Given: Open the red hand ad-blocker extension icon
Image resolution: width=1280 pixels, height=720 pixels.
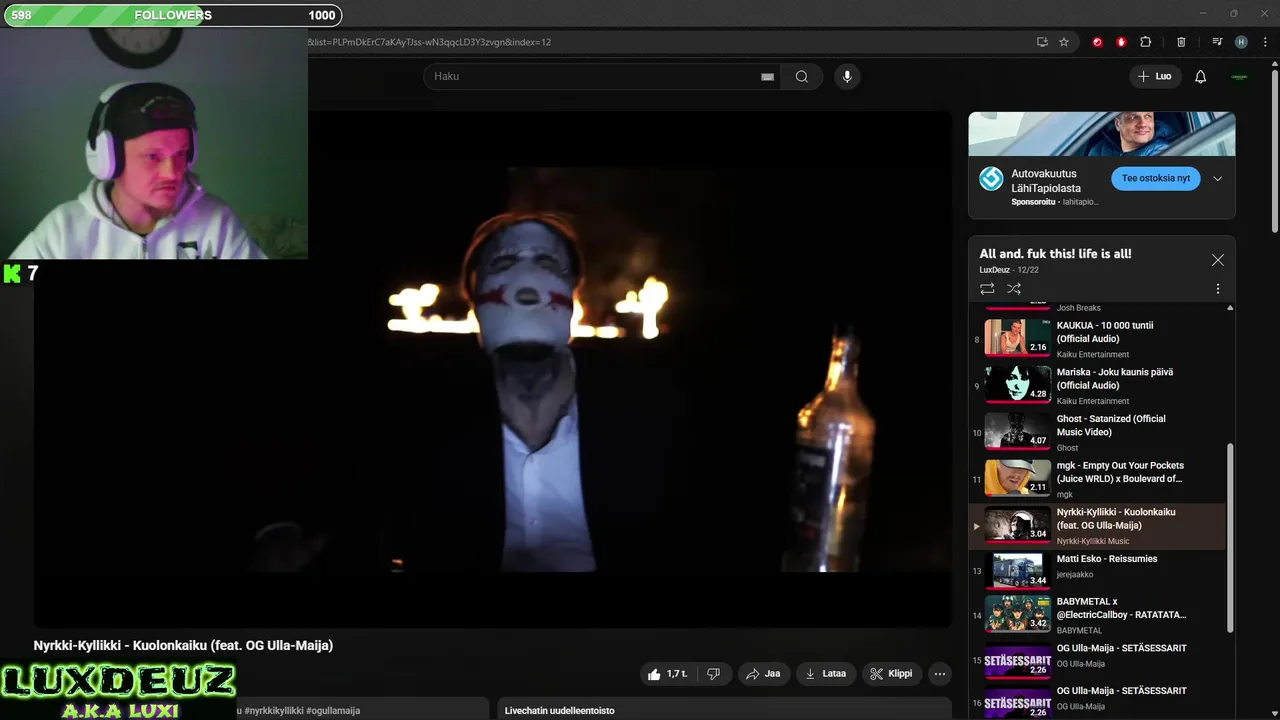Looking at the screenshot, I should click(1121, 42).
